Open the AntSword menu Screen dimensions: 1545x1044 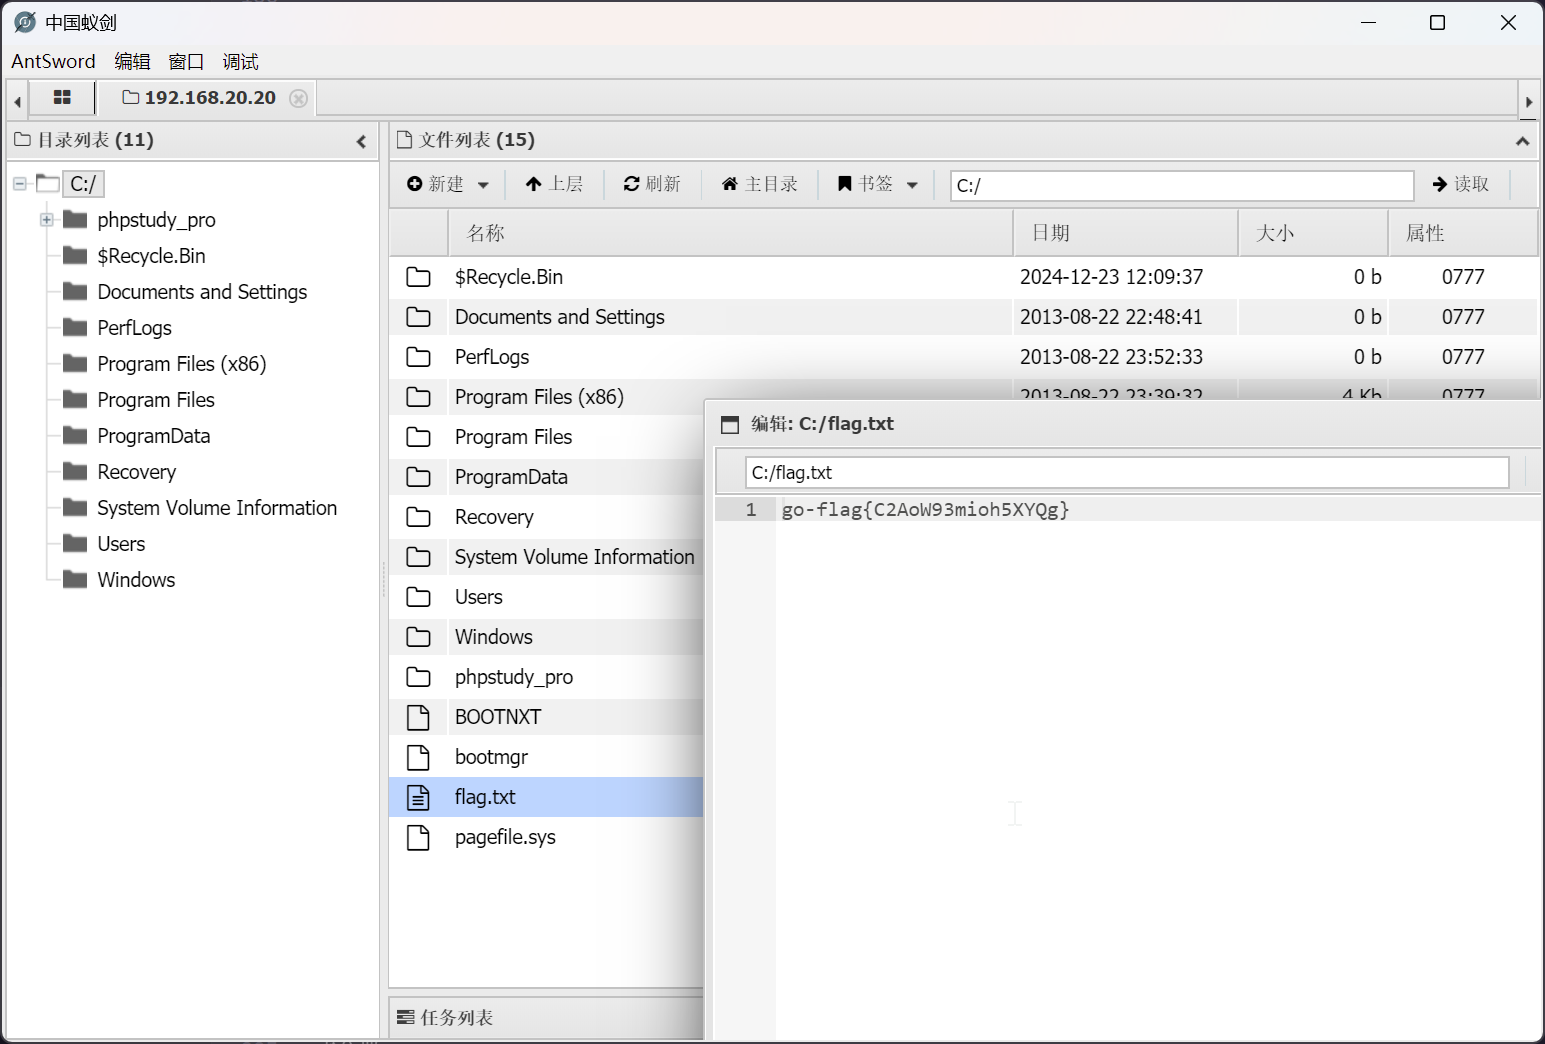pos(53,62)
